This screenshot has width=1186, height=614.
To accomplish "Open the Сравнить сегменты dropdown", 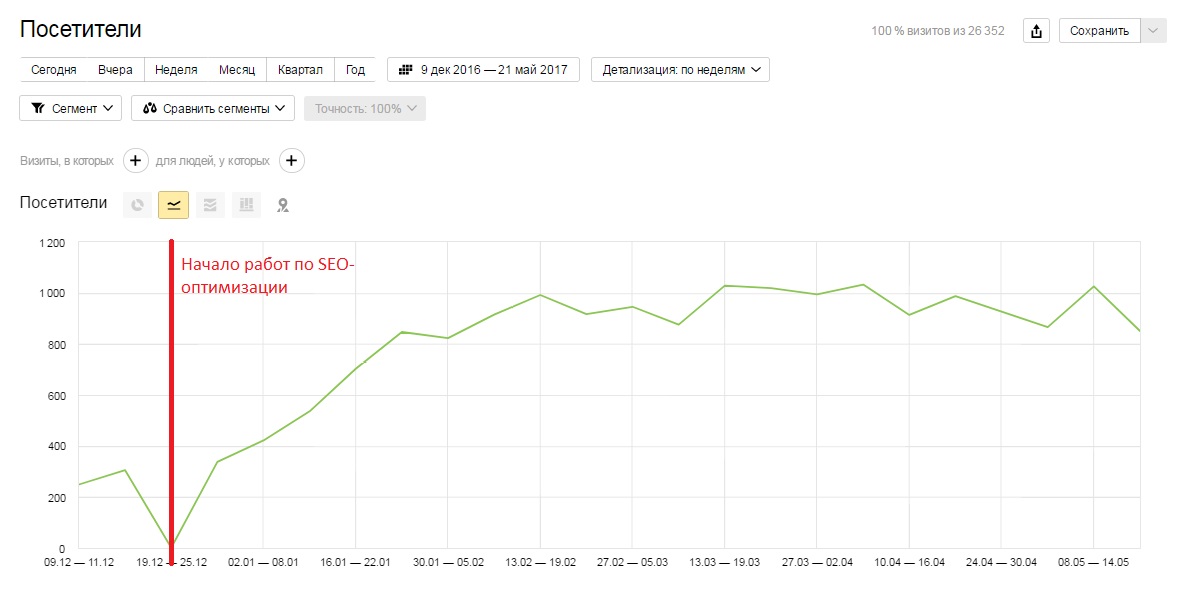I will point(213,108).
